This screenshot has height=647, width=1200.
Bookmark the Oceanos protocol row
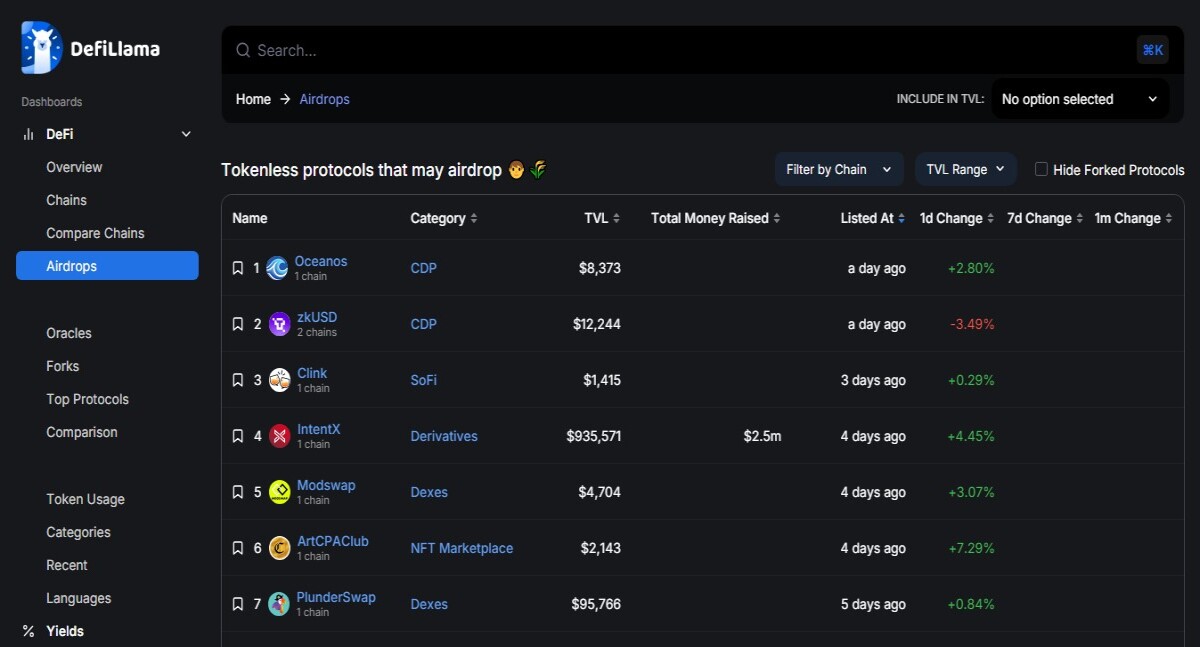238,268
